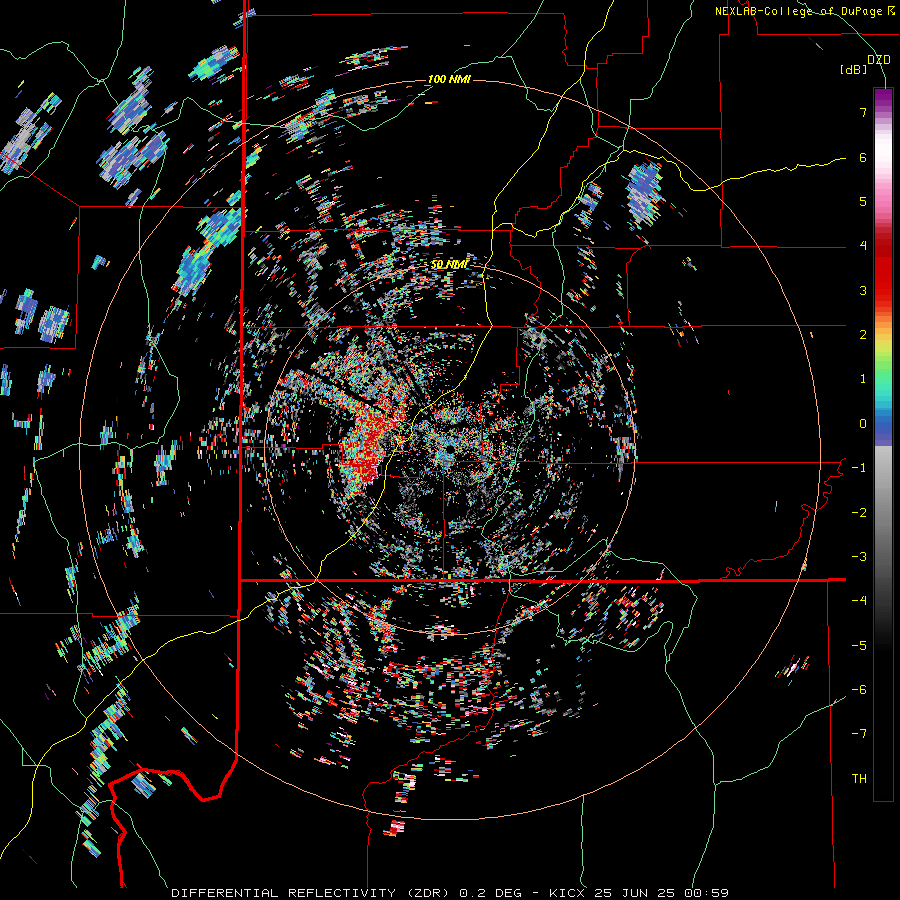The height and width of the screenshot is (900, 900).
Task: Click the [dB] unit label
Action: [853, 70]
